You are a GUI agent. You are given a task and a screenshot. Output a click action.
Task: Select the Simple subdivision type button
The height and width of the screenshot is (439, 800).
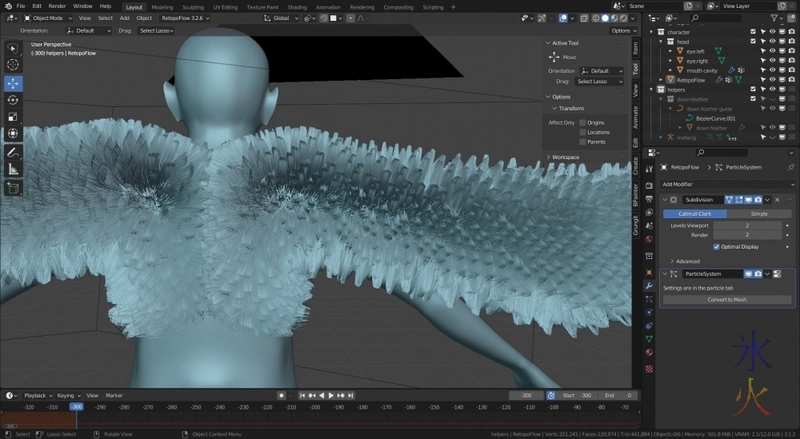pyautogui.click(x=759, y=214)
